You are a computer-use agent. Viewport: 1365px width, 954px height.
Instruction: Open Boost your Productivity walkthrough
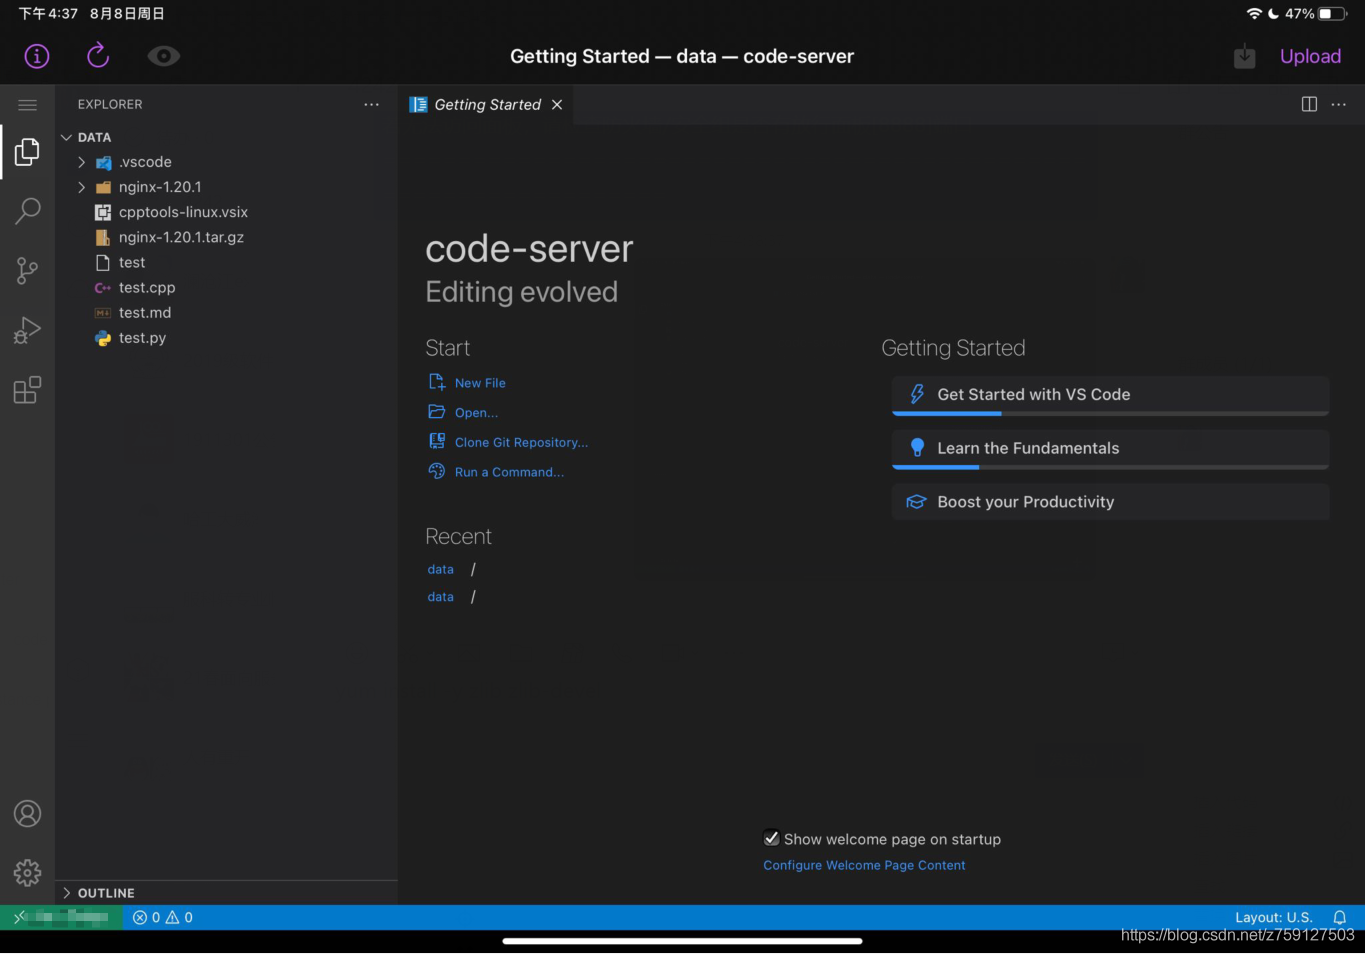[1110, 502]
